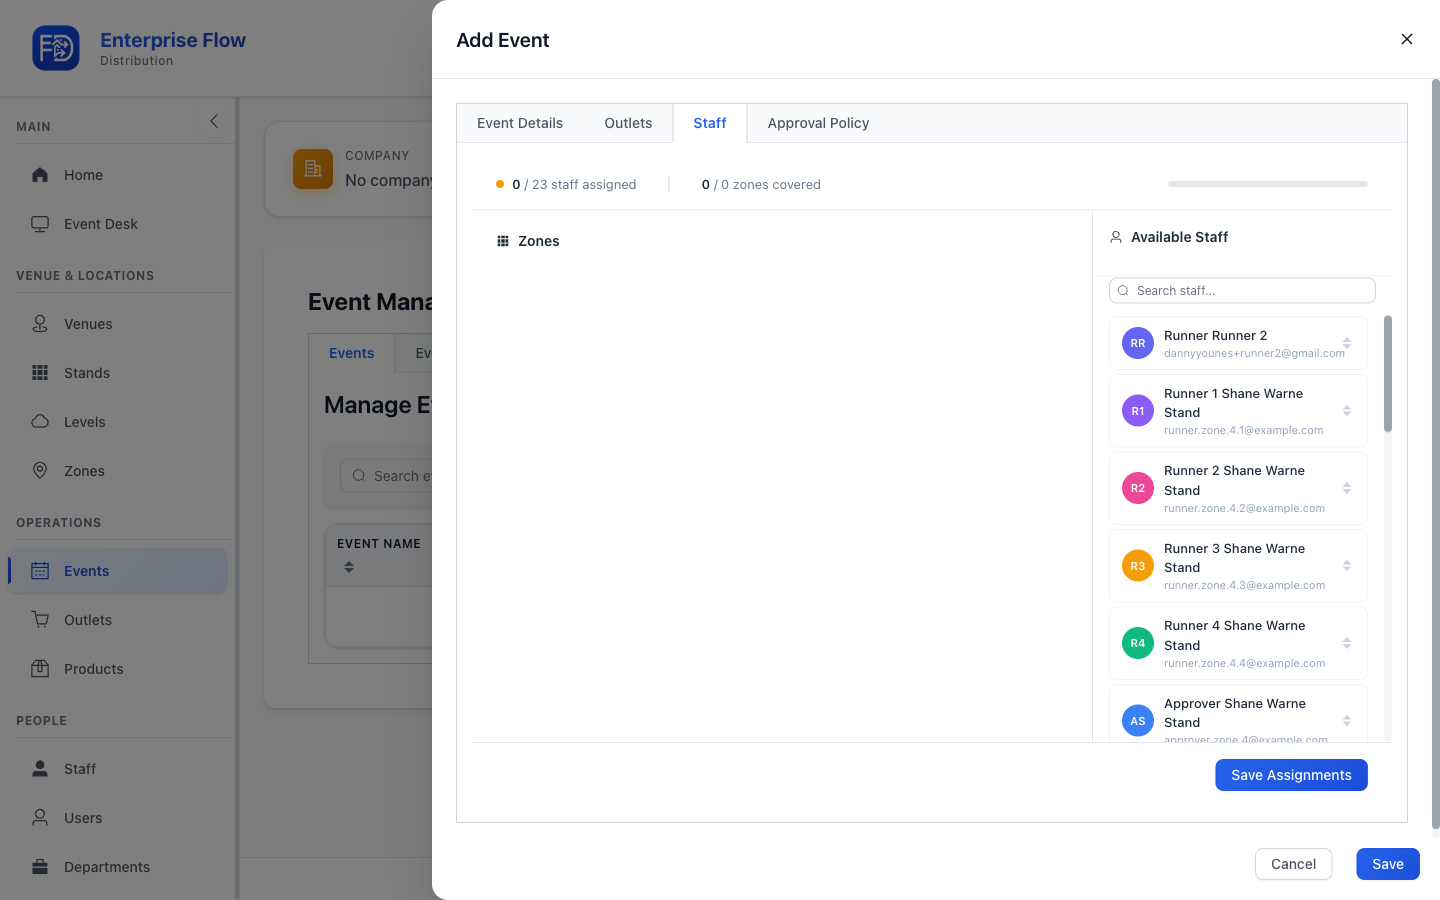Screen dimensions: 1440x900
Task: Click the R4 avatar badge
Action: pos(1138,643)
